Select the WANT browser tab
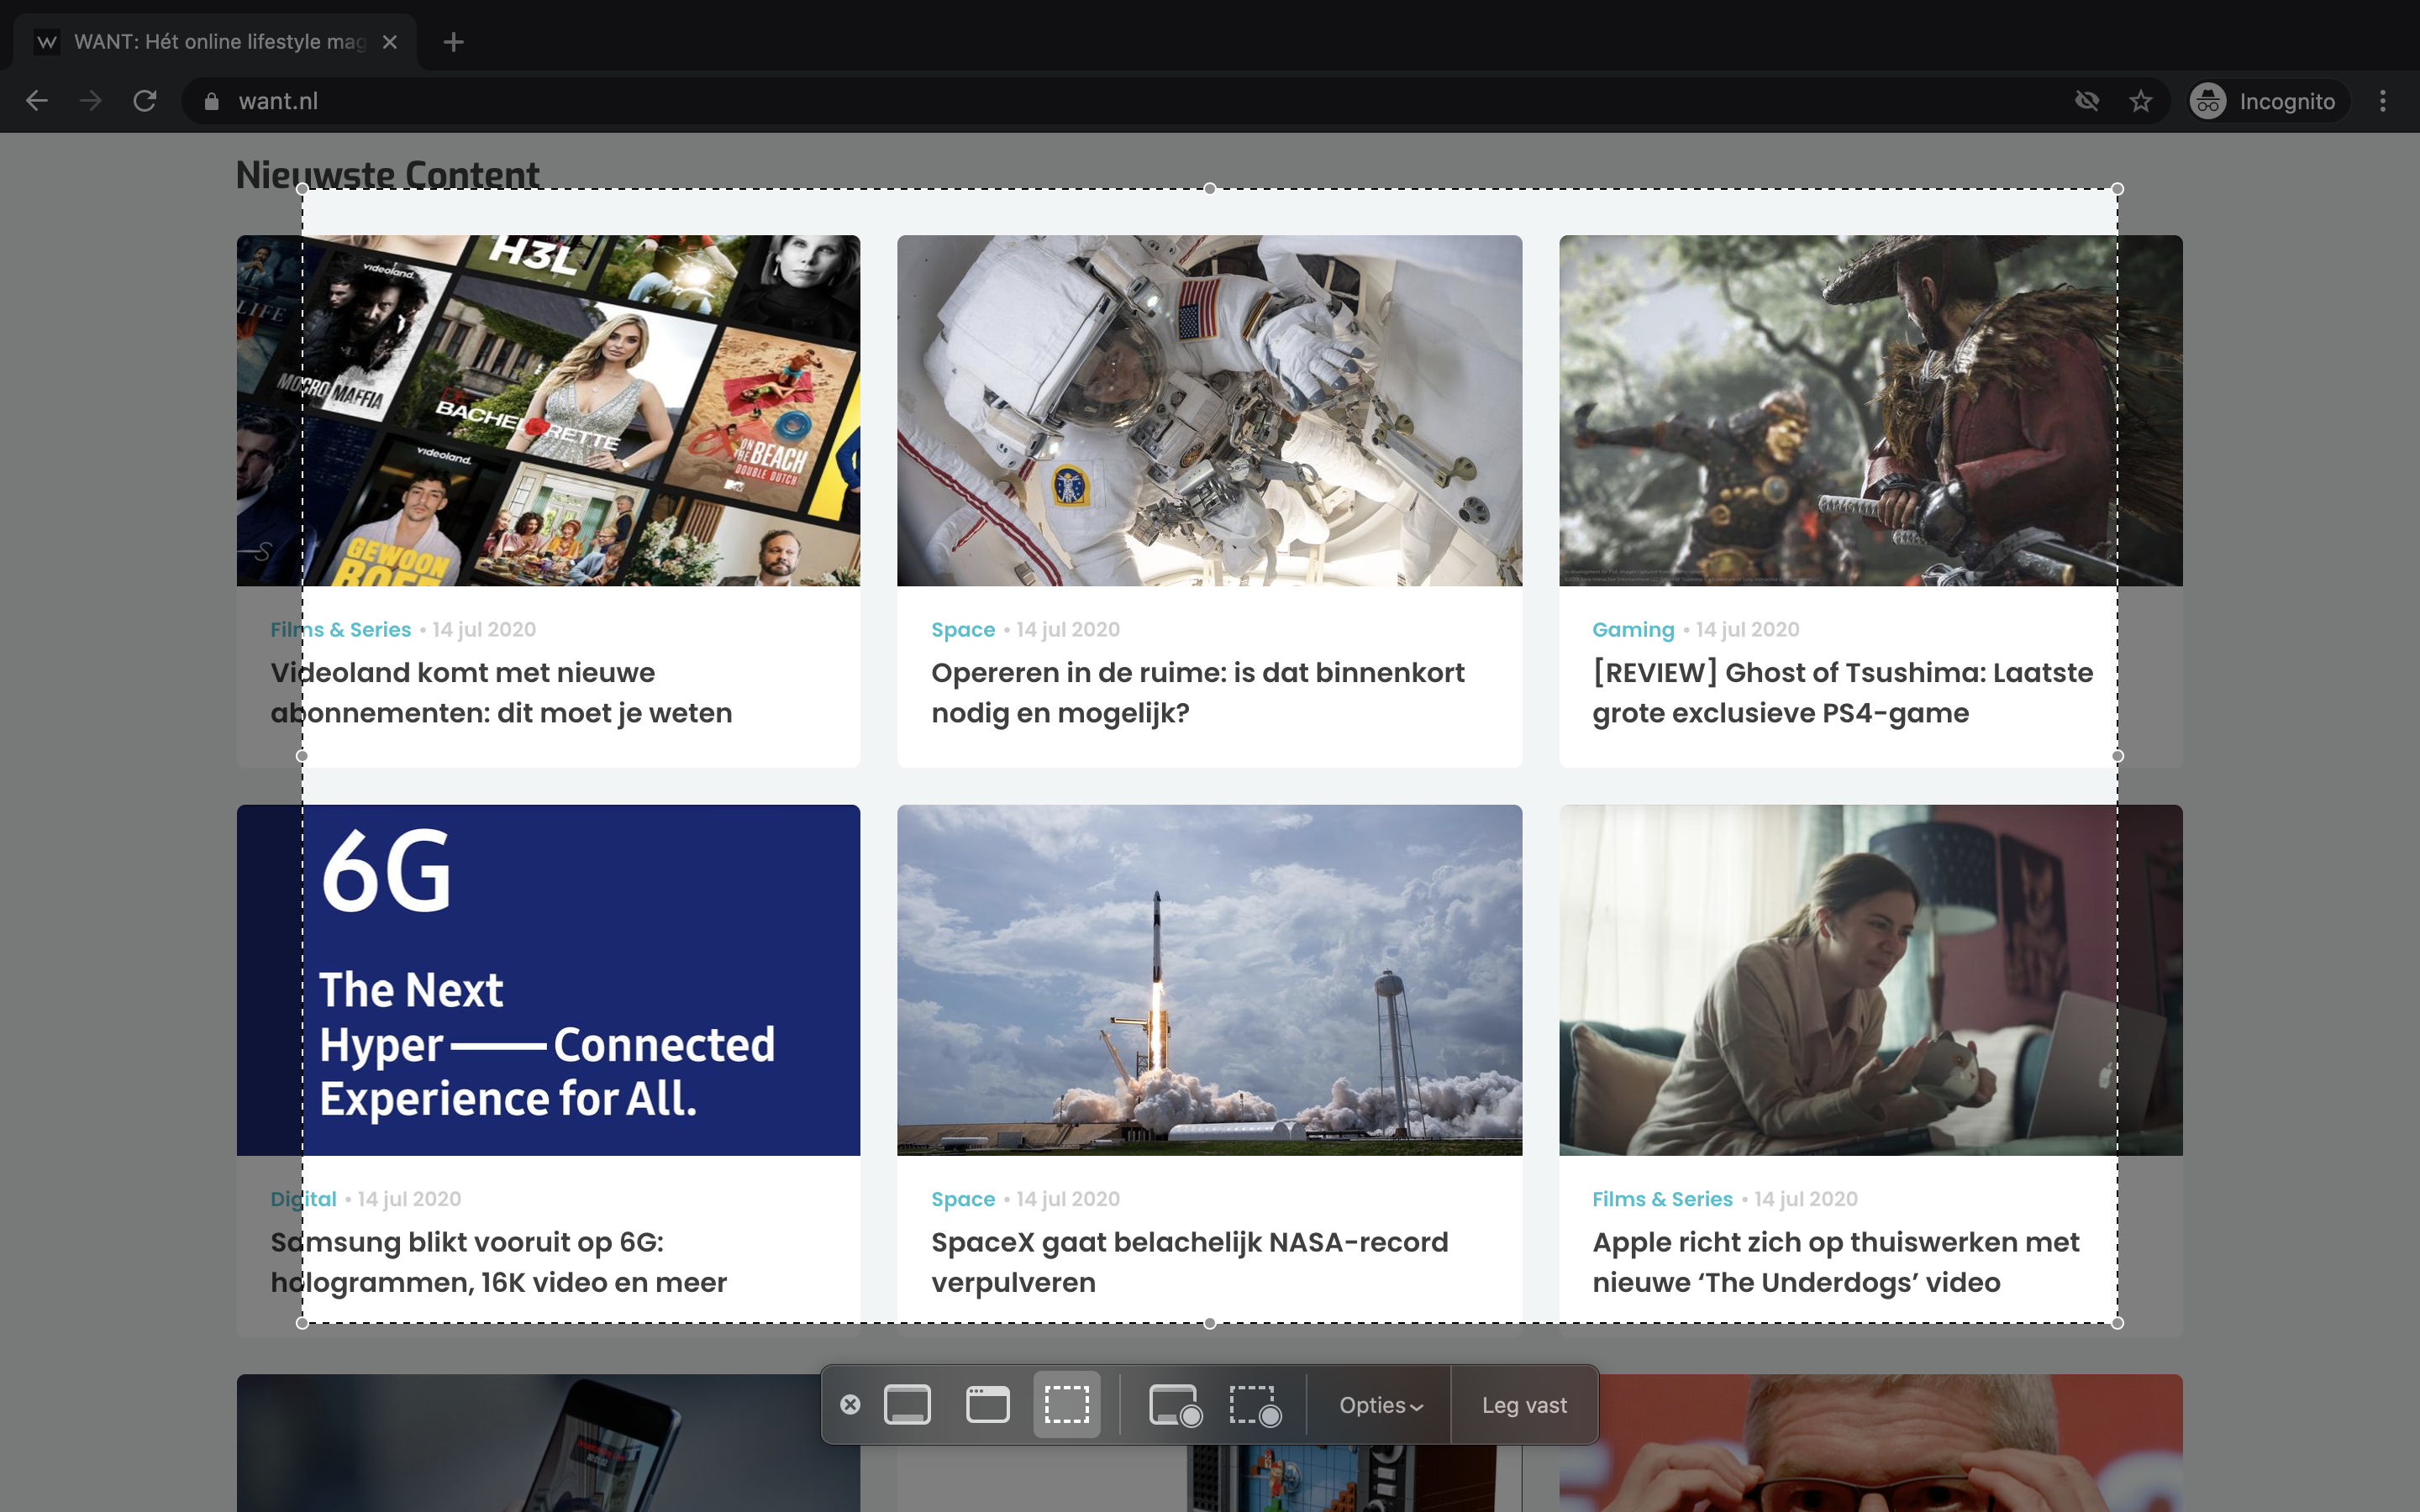 click(x=215, y=42)
